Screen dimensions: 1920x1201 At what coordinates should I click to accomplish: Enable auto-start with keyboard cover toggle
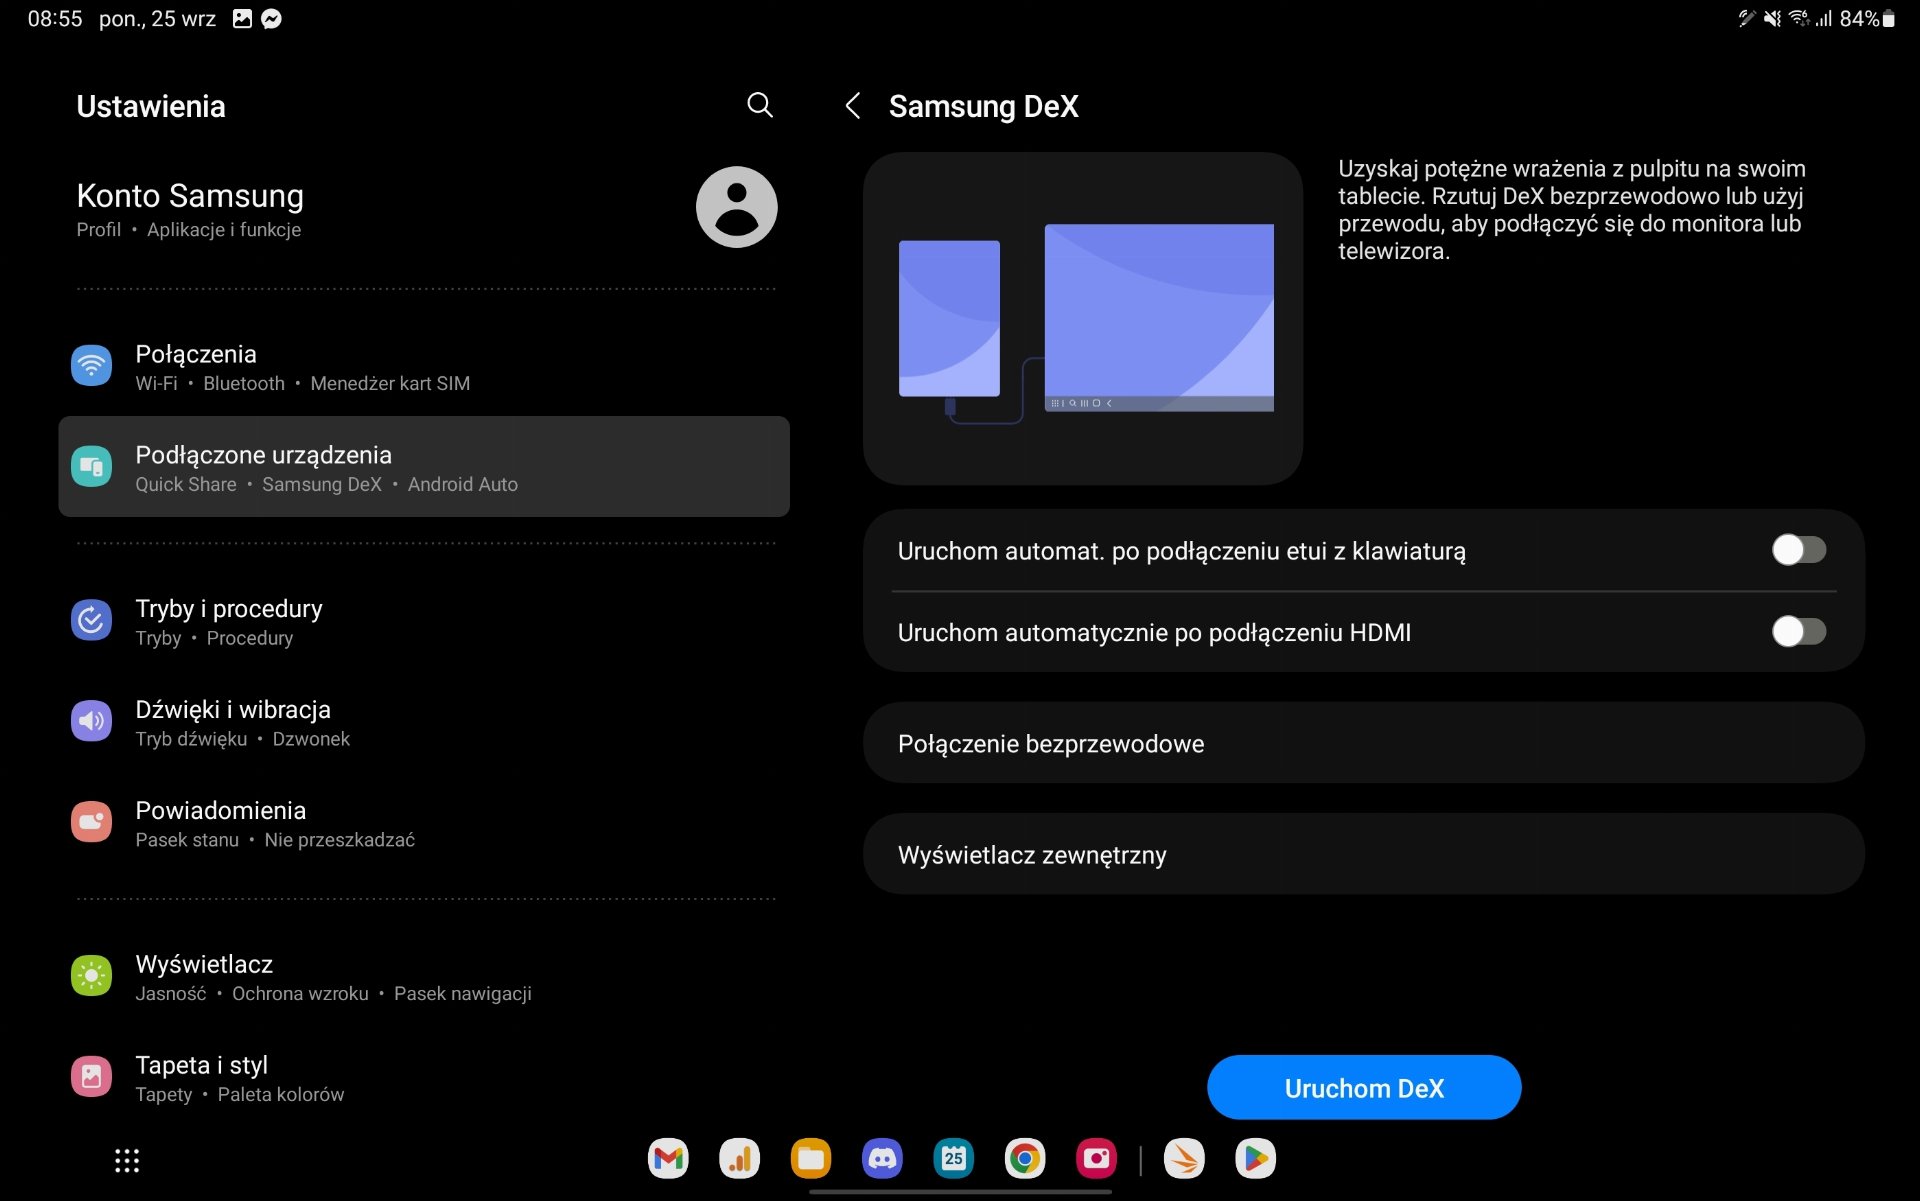(x=1798, y=550)
